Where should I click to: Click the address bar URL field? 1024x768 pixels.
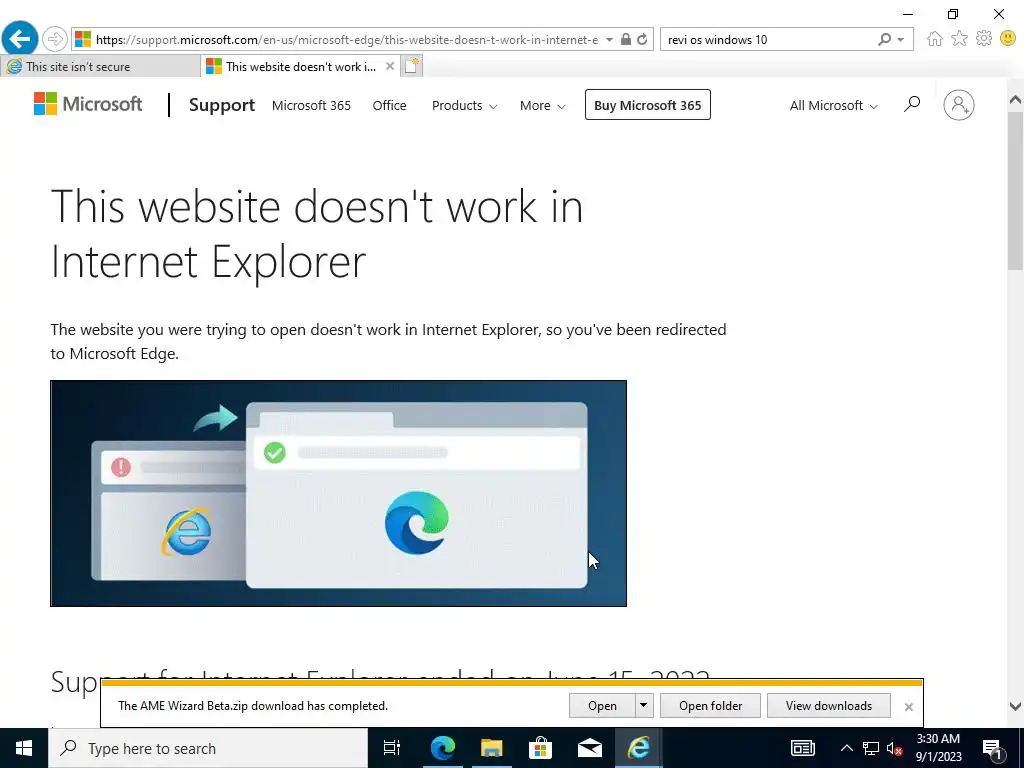coord(346,39)
